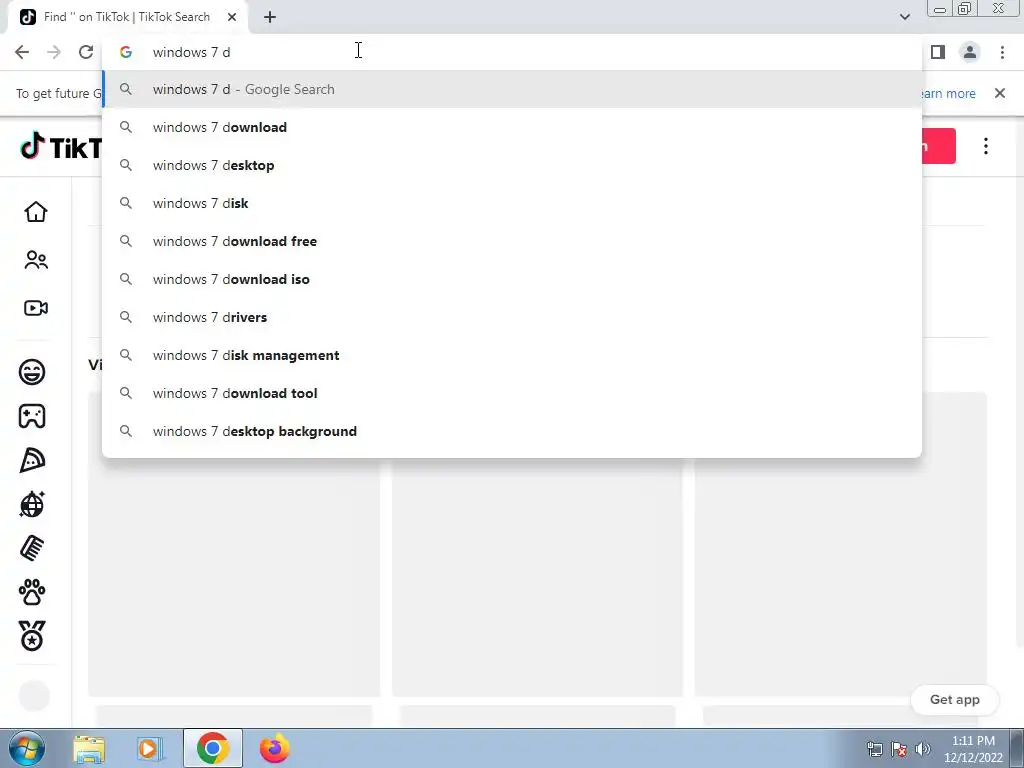The image size is (1024, 768).
Task: Click the network tray icon
Action: click(874, 749)
